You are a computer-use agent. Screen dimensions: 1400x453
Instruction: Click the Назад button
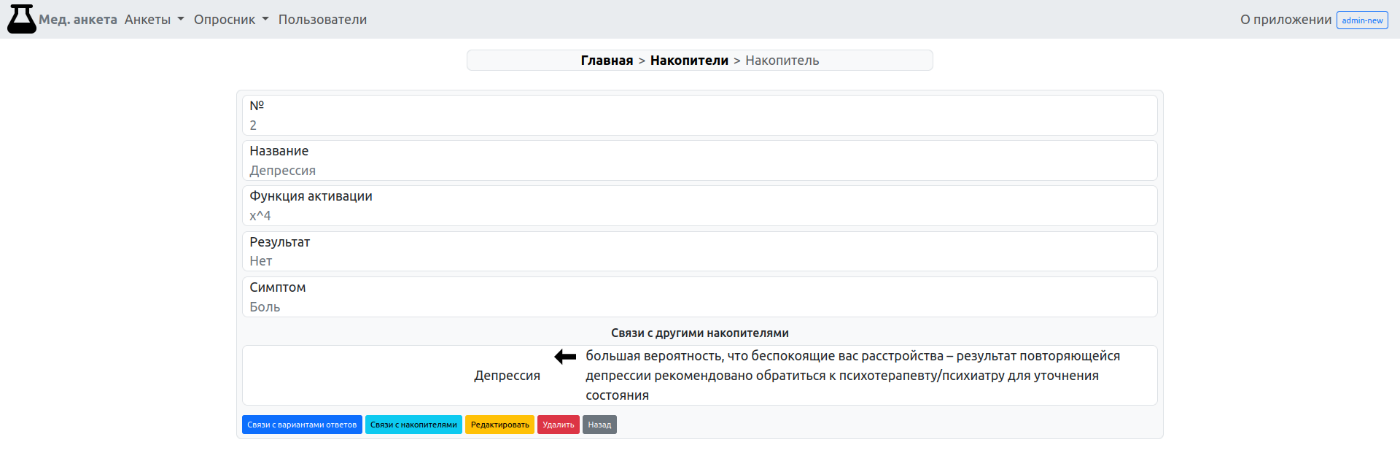coord(600,425)
